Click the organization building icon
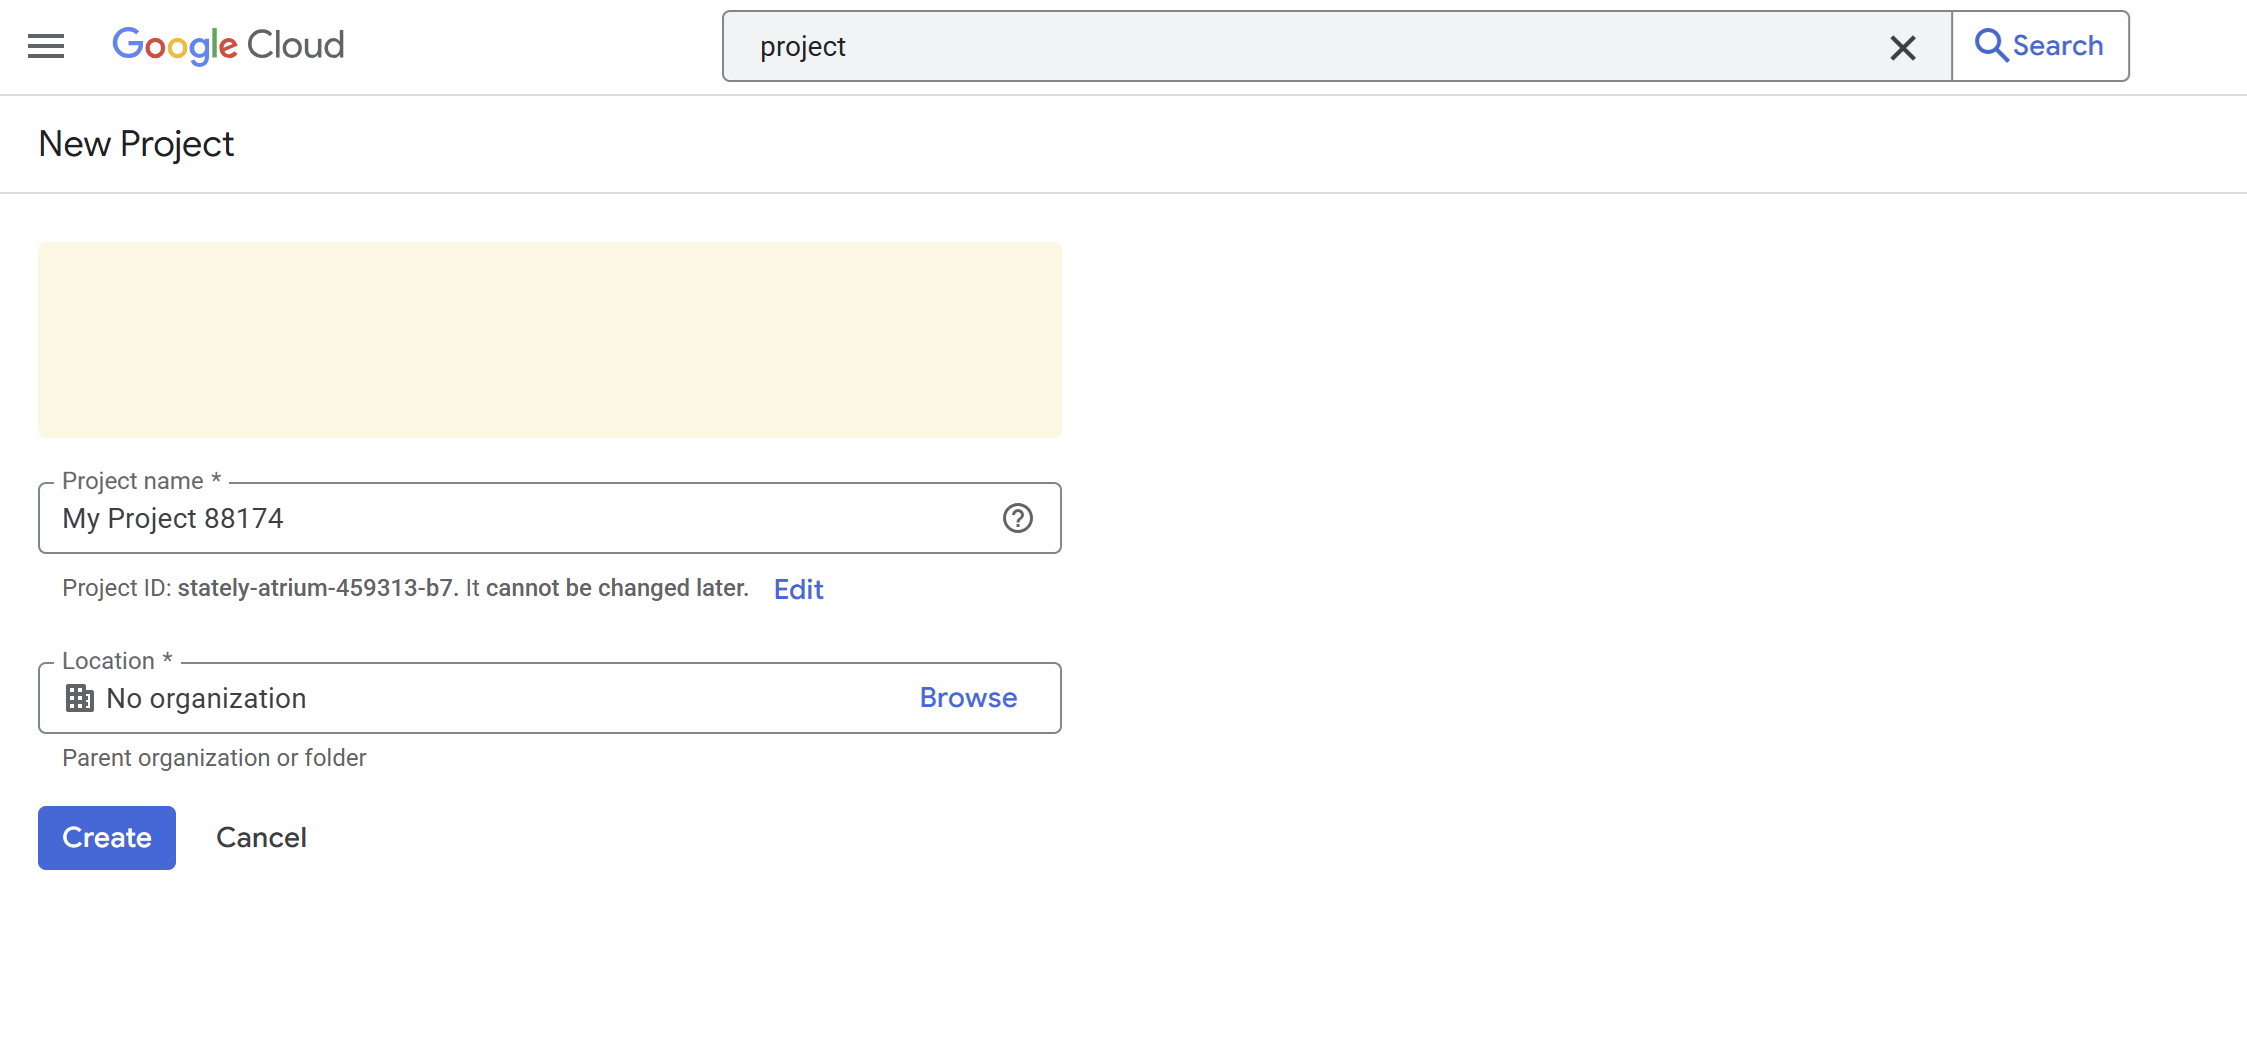Screen dimensions: 2247x1043 click(80, 698)
